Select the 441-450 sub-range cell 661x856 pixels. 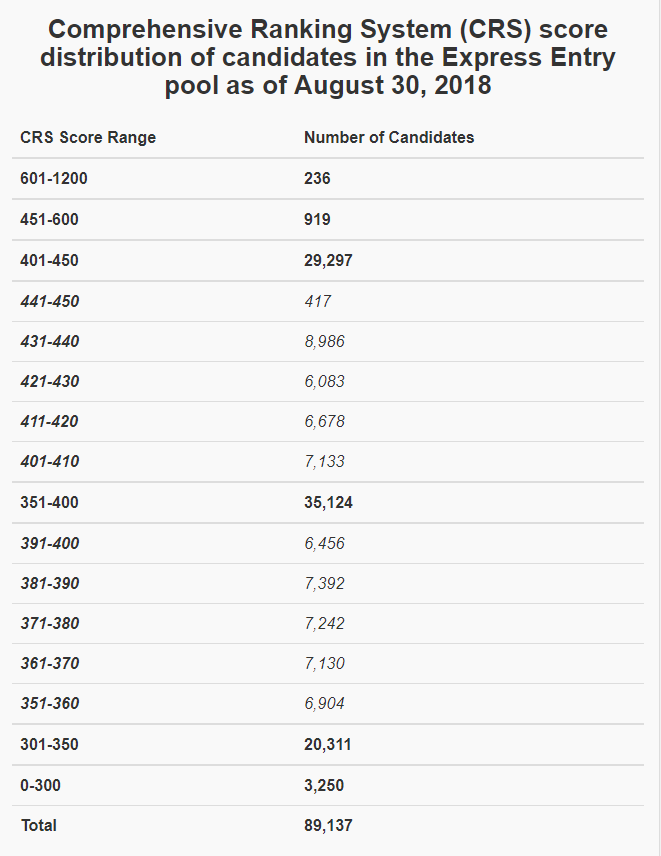49,301
